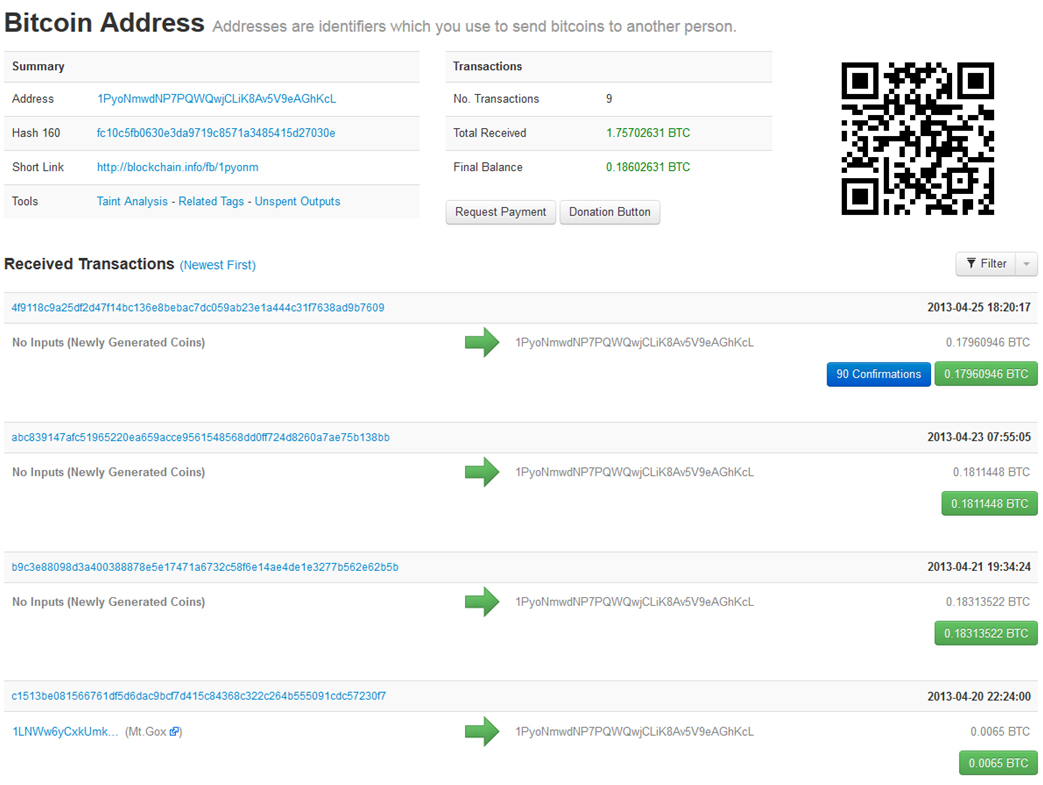1043x785 pixels.
Task: Click the QR code image
Action: pos(917,138)
